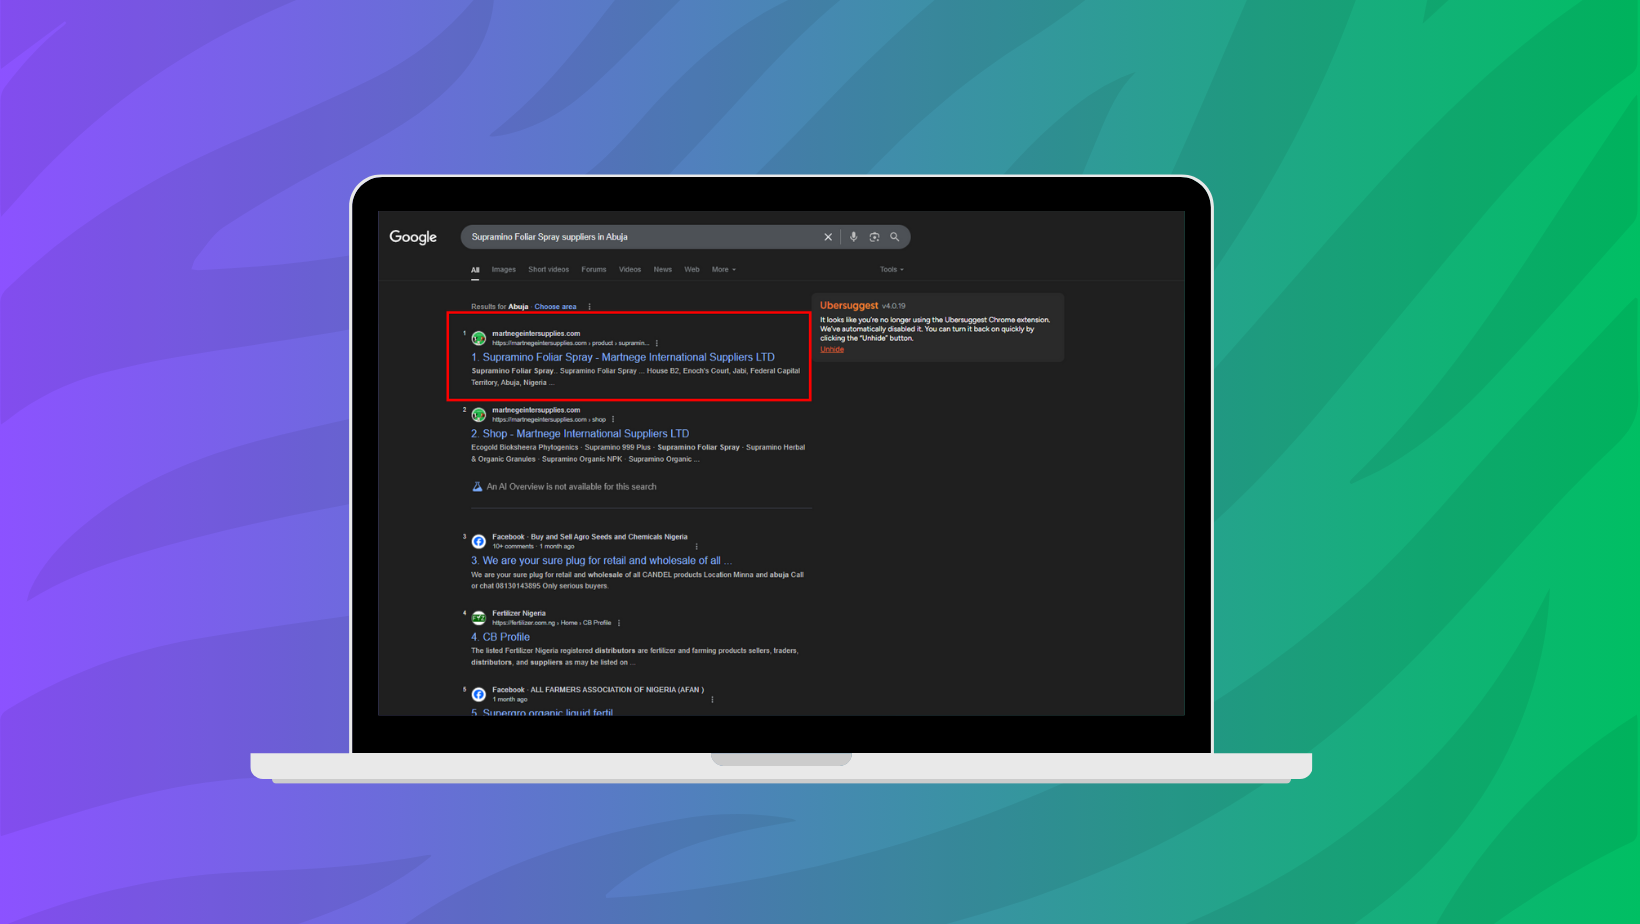Open three-dot menu of CB Profile result
Viewport: 1640px width, 924px height.
pyautogui.click(x=619, y=623)
